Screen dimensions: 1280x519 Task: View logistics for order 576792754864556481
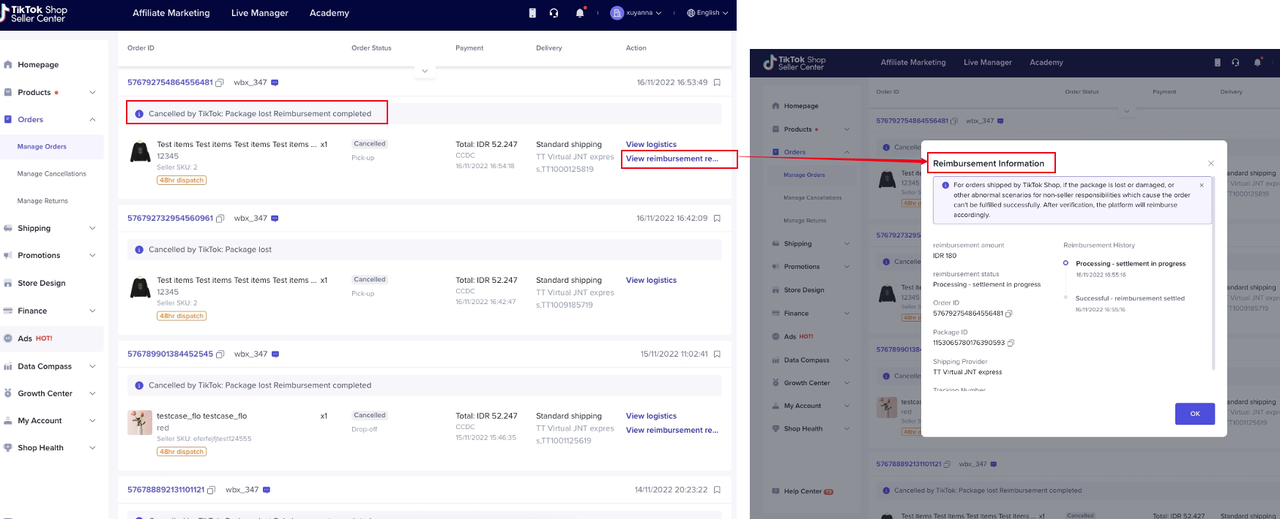[651, 144]
